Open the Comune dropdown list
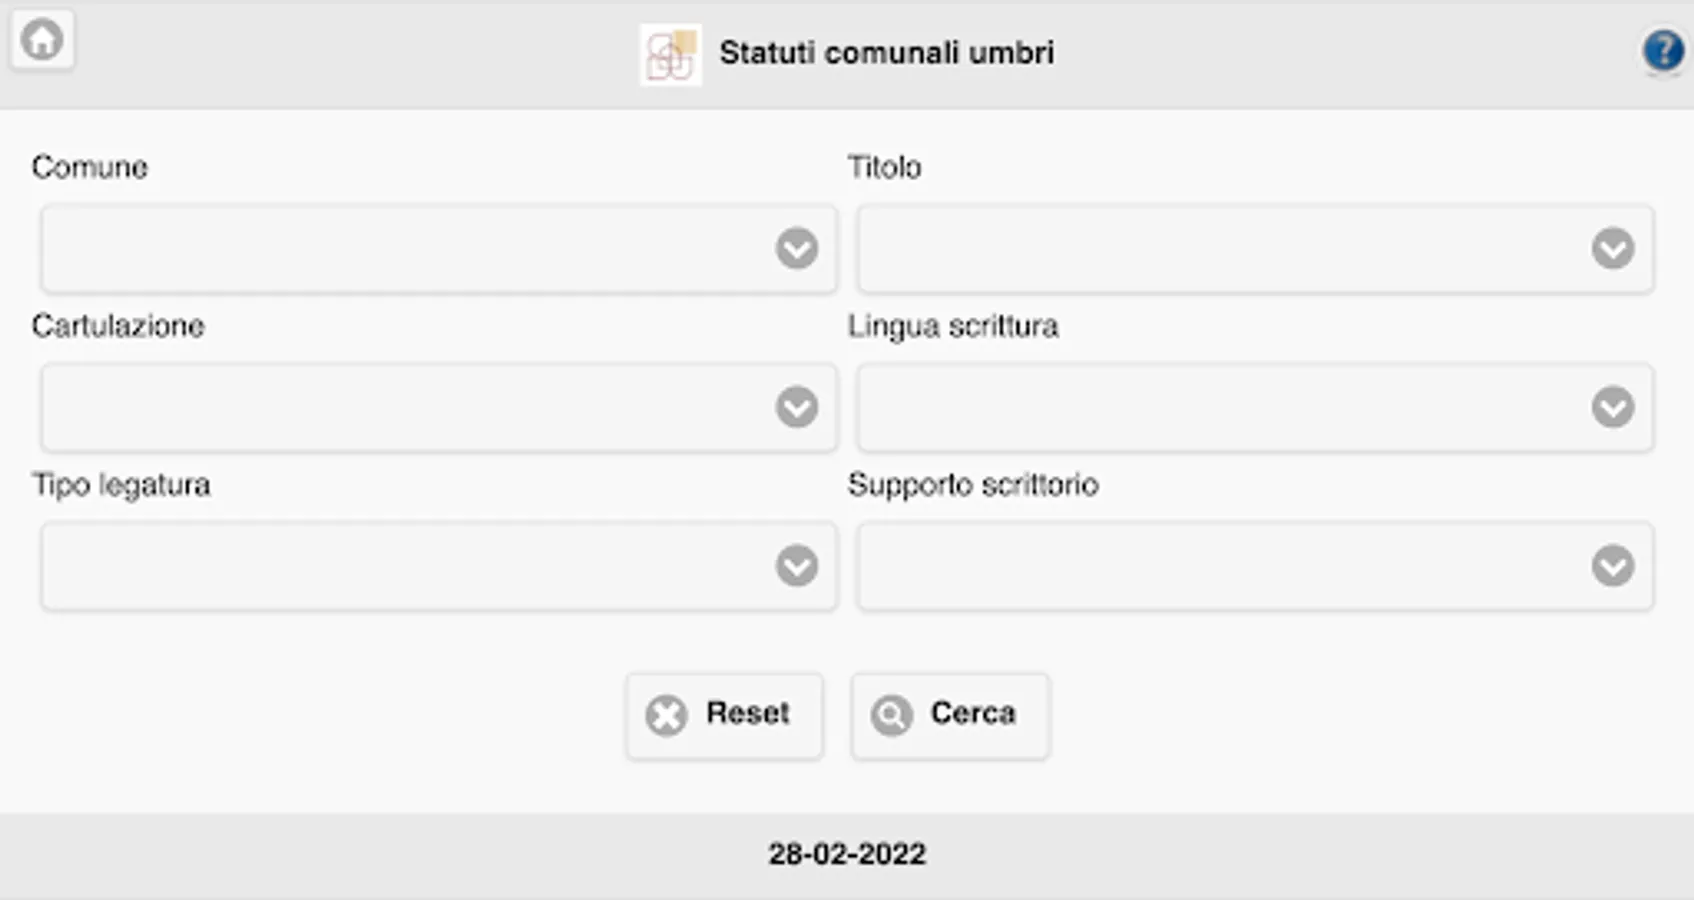Screen dimensions: 1694x900 pyautogui.click(x=438, y=249)
